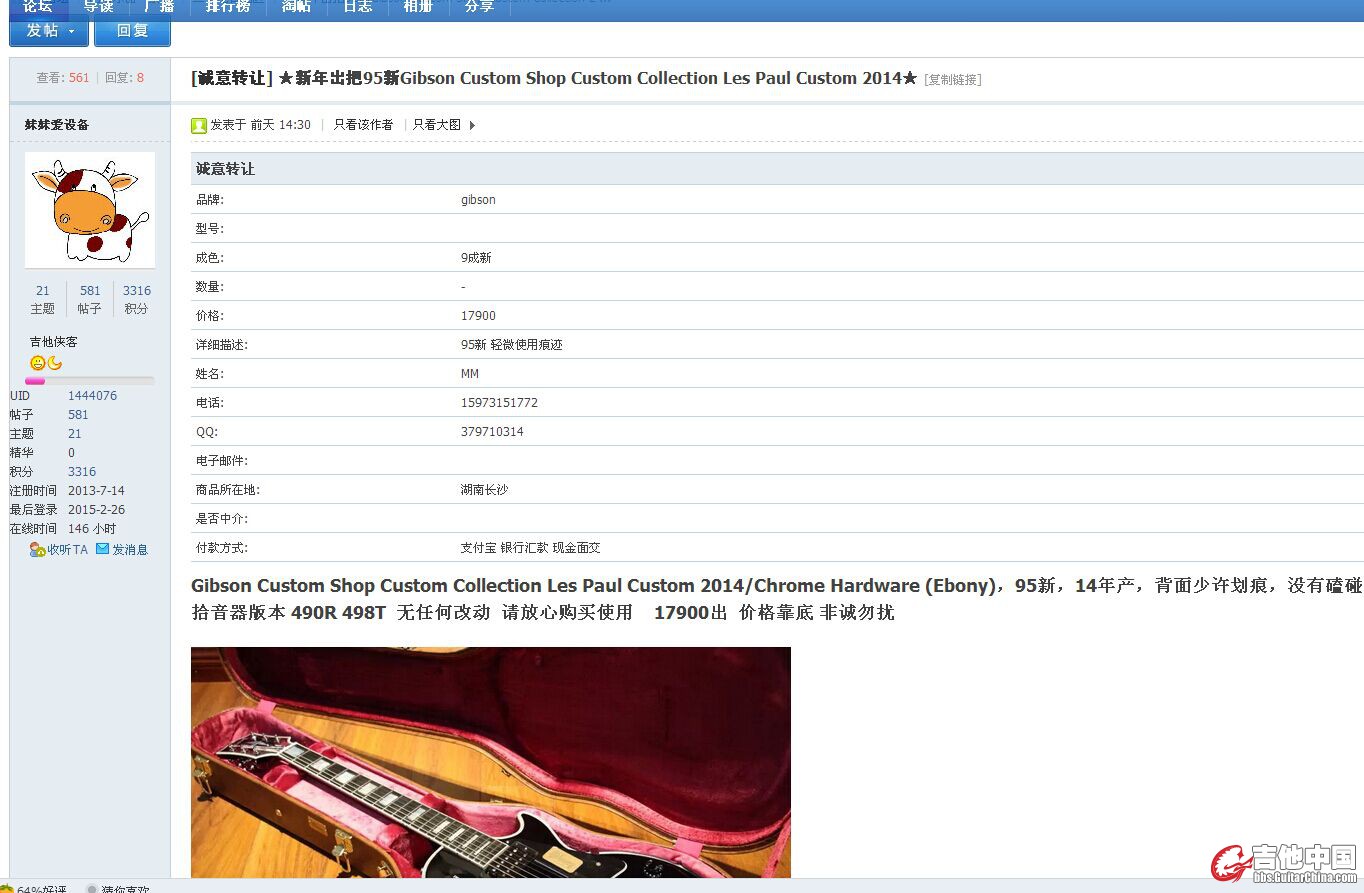Click the [复制链接] copy link
The image size is (1364, 893).
[x=952, y=80]
